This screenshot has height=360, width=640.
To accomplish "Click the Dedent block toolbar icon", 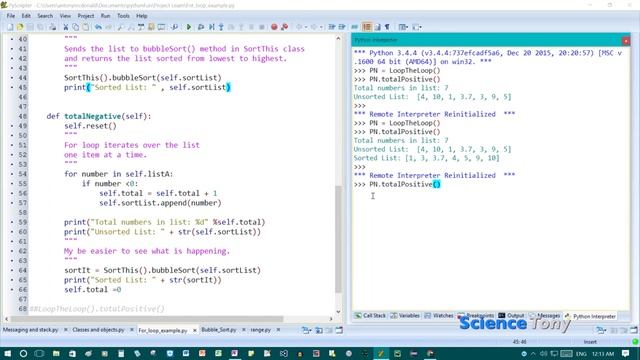I will coord(342,27).
